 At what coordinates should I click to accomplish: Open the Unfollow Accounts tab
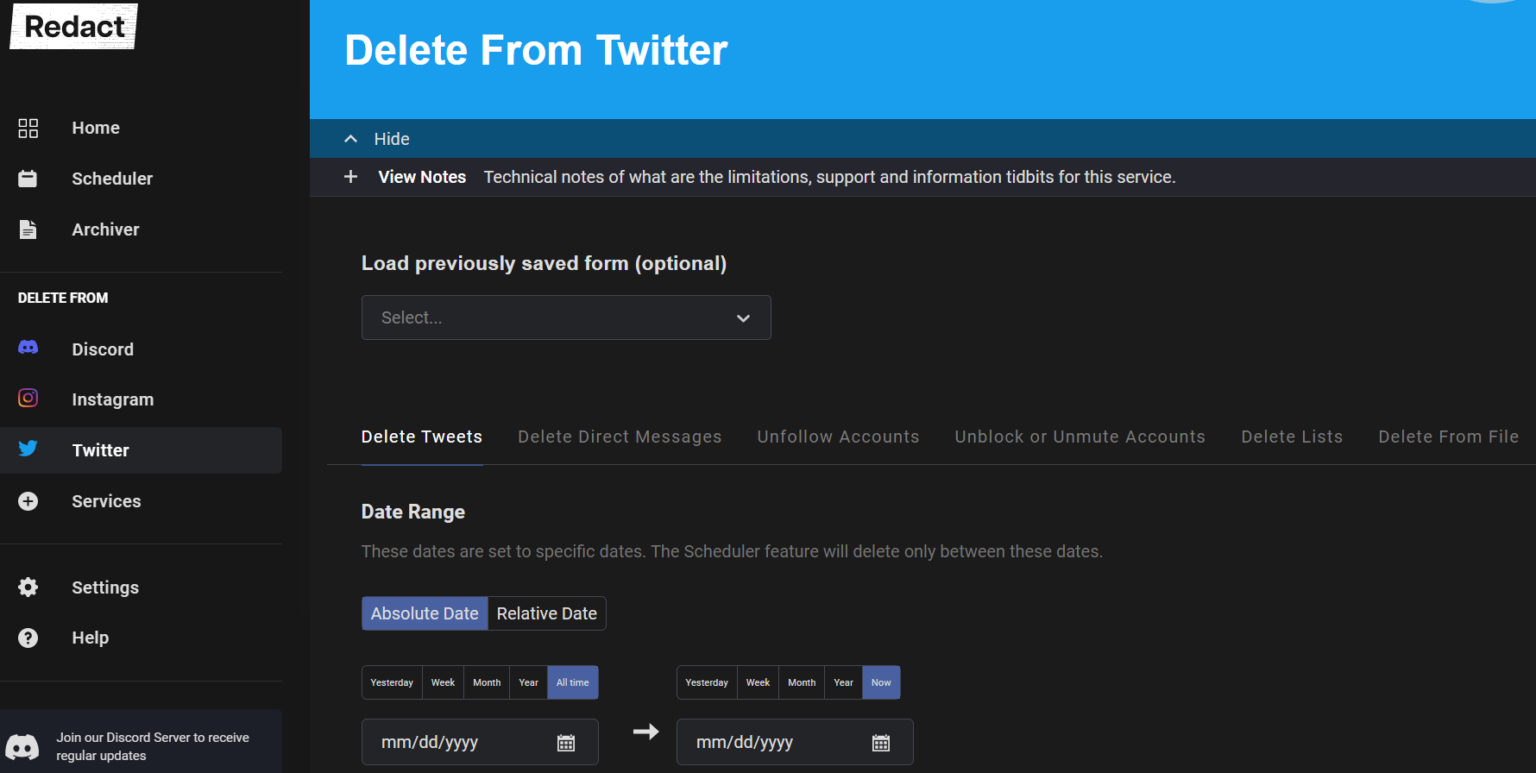838,437
